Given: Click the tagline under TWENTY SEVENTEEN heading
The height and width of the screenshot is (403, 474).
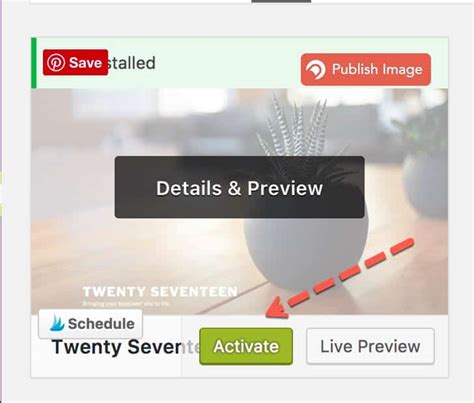Looking at the screenshot, I should click(x=126, y=304).
